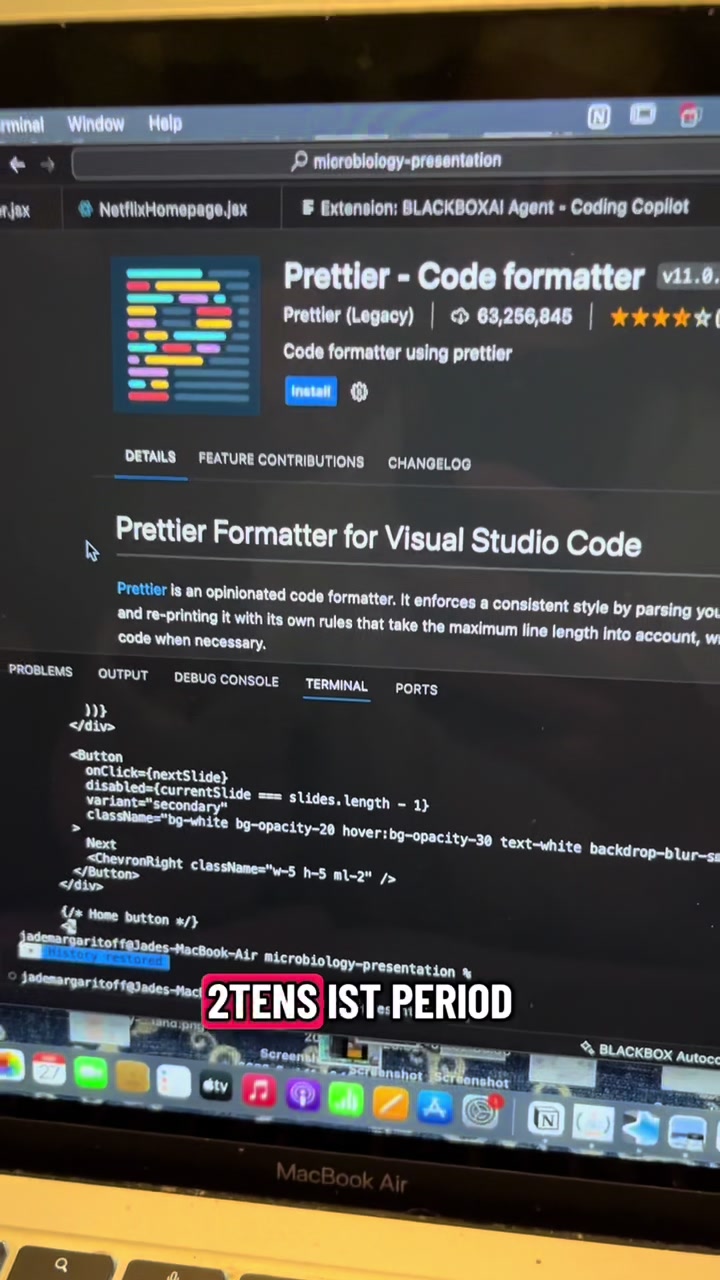Screen dimensions: 720x1280
Task: Open the PORTS panel tab
Action: tap(416, 689)
